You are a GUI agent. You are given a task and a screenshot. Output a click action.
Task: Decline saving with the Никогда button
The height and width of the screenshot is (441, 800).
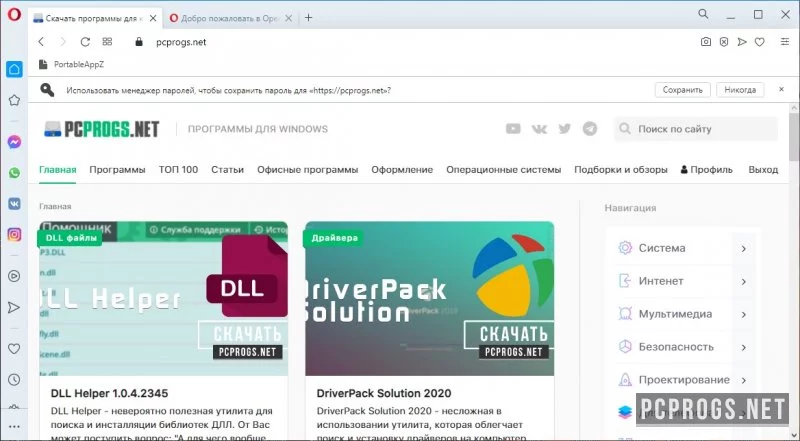point(740,90)
